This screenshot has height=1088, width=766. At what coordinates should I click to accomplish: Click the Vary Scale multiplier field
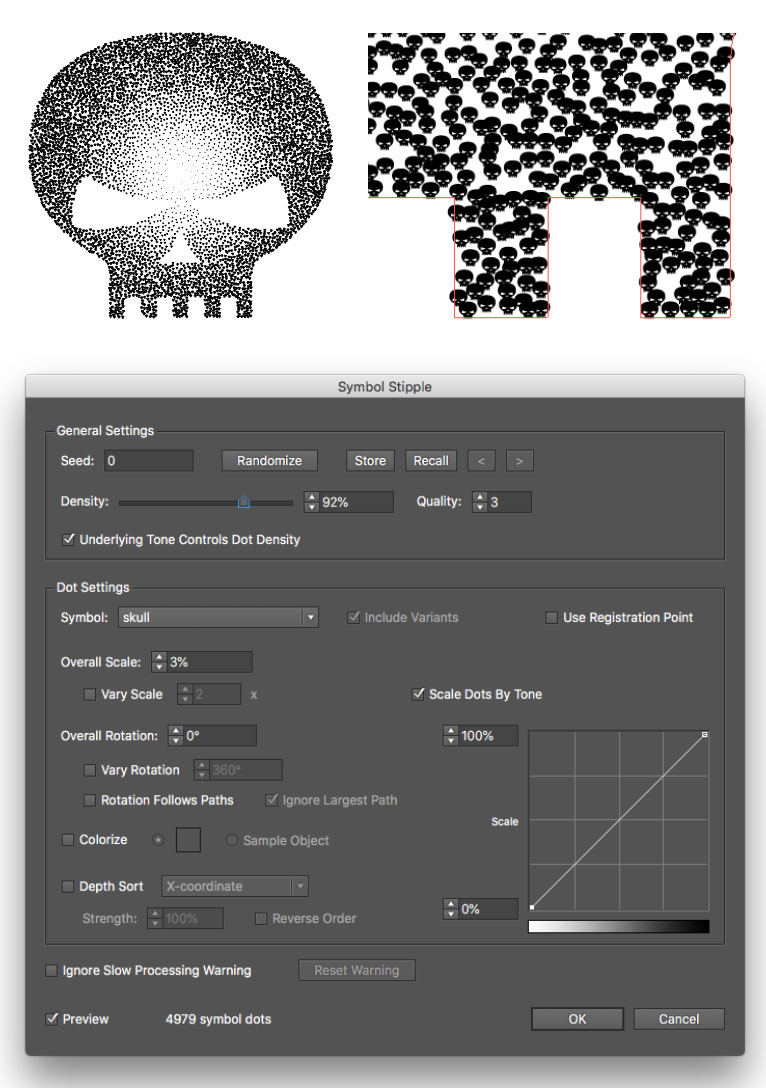pos(216,694)
